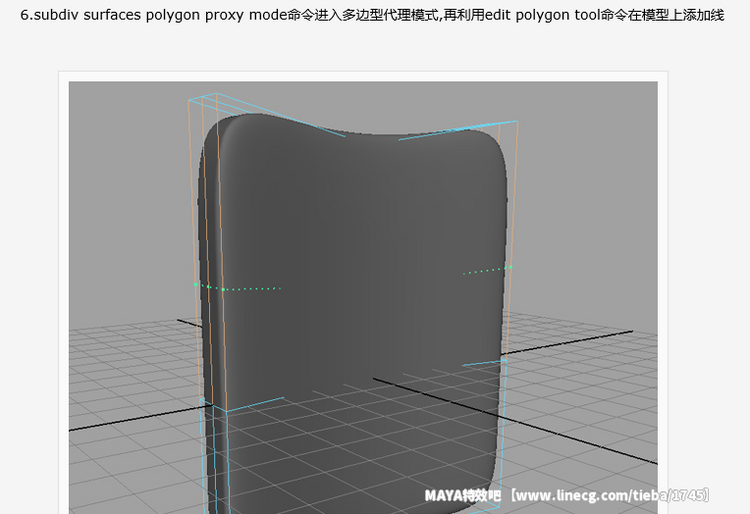Click the step 6 instruction text about polygon proxy mode

pyautogui.click(x=372, y=15)
